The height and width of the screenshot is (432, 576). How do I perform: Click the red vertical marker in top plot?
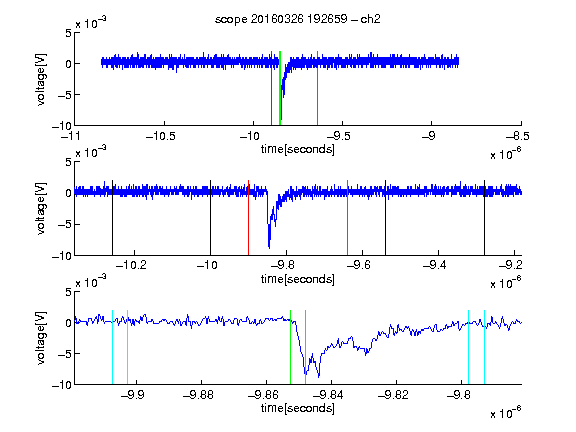[x=271, y=88]
